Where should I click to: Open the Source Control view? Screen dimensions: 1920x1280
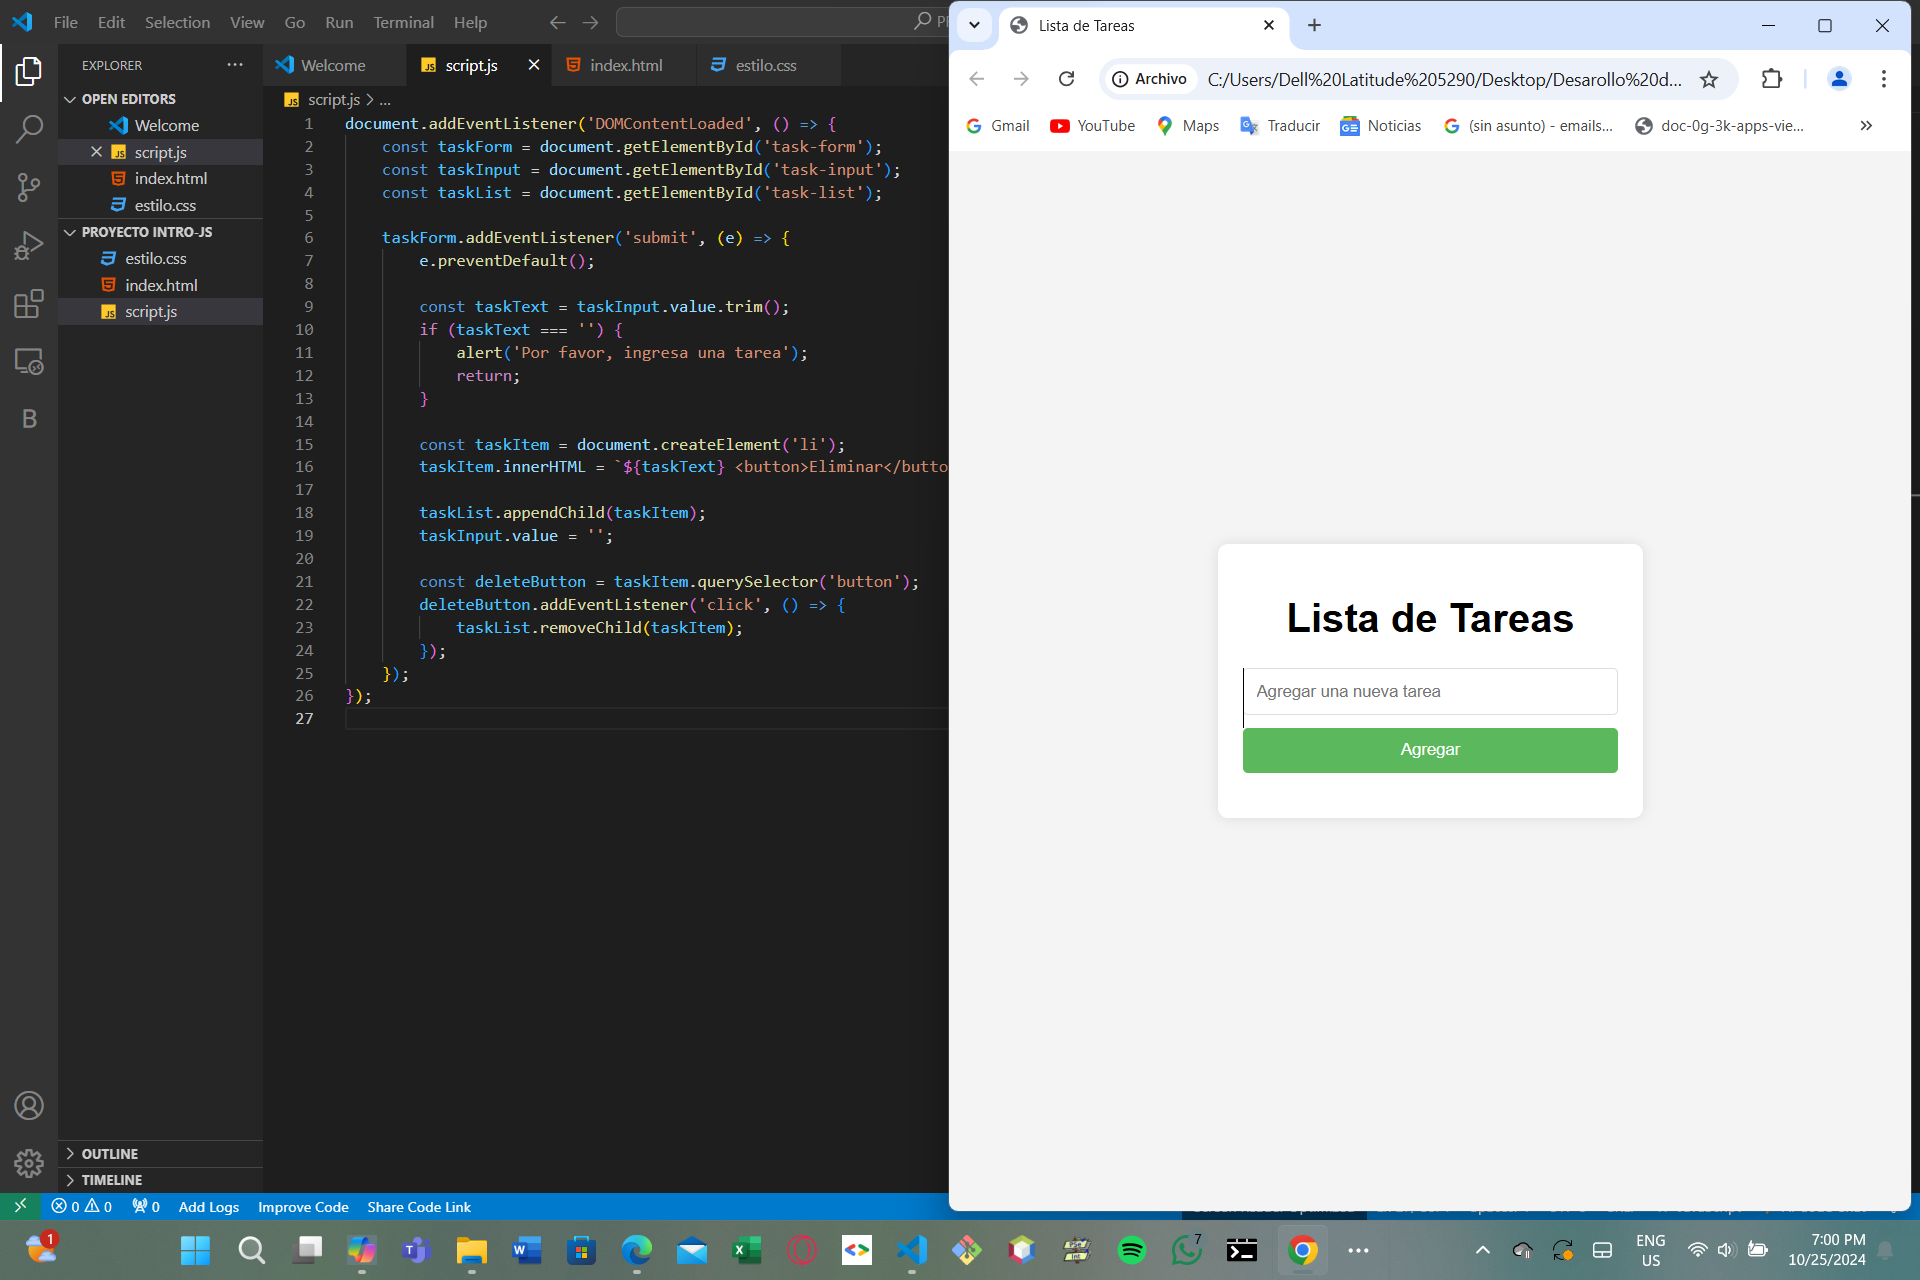[29, 187]
